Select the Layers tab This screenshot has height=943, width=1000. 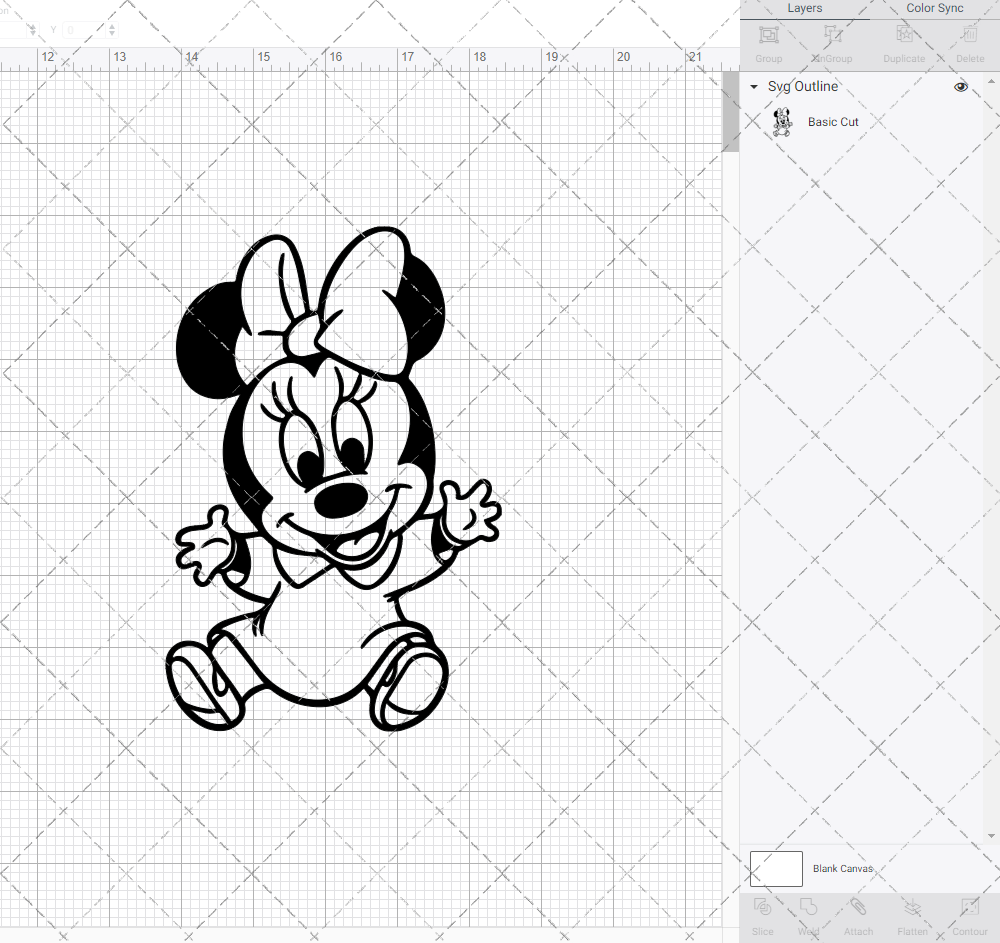(x=804, y=8)
